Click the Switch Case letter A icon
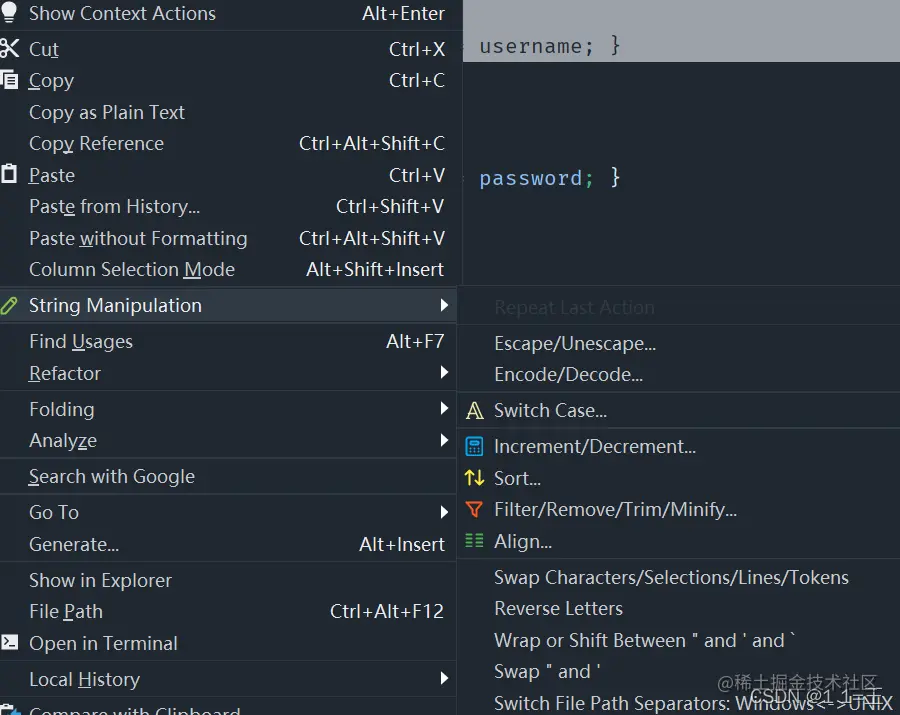 point(474,411)
